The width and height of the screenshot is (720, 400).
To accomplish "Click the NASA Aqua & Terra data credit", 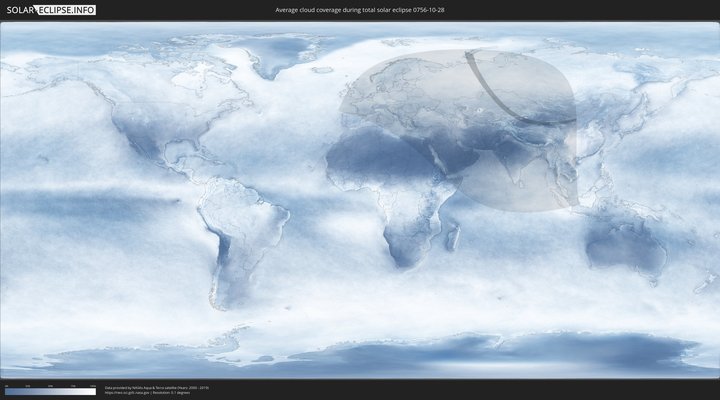I will [155, 386].
